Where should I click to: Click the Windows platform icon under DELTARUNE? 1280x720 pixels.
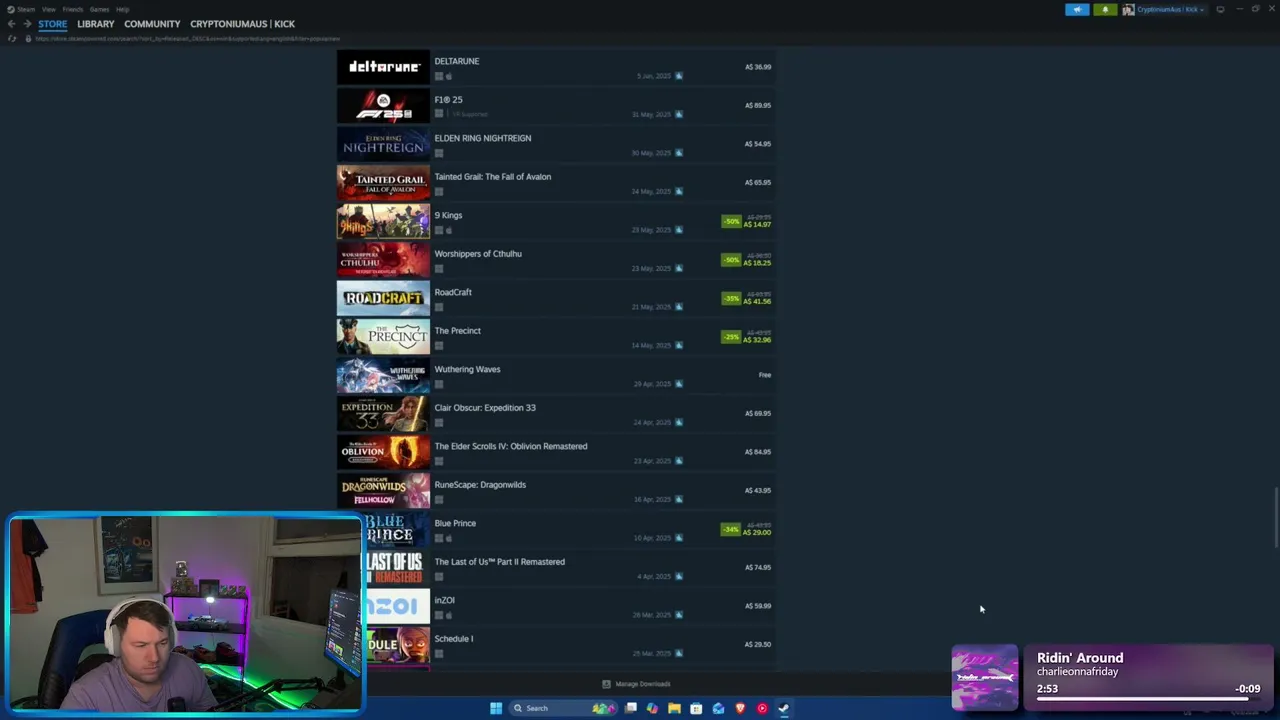[x=438, y=76]
